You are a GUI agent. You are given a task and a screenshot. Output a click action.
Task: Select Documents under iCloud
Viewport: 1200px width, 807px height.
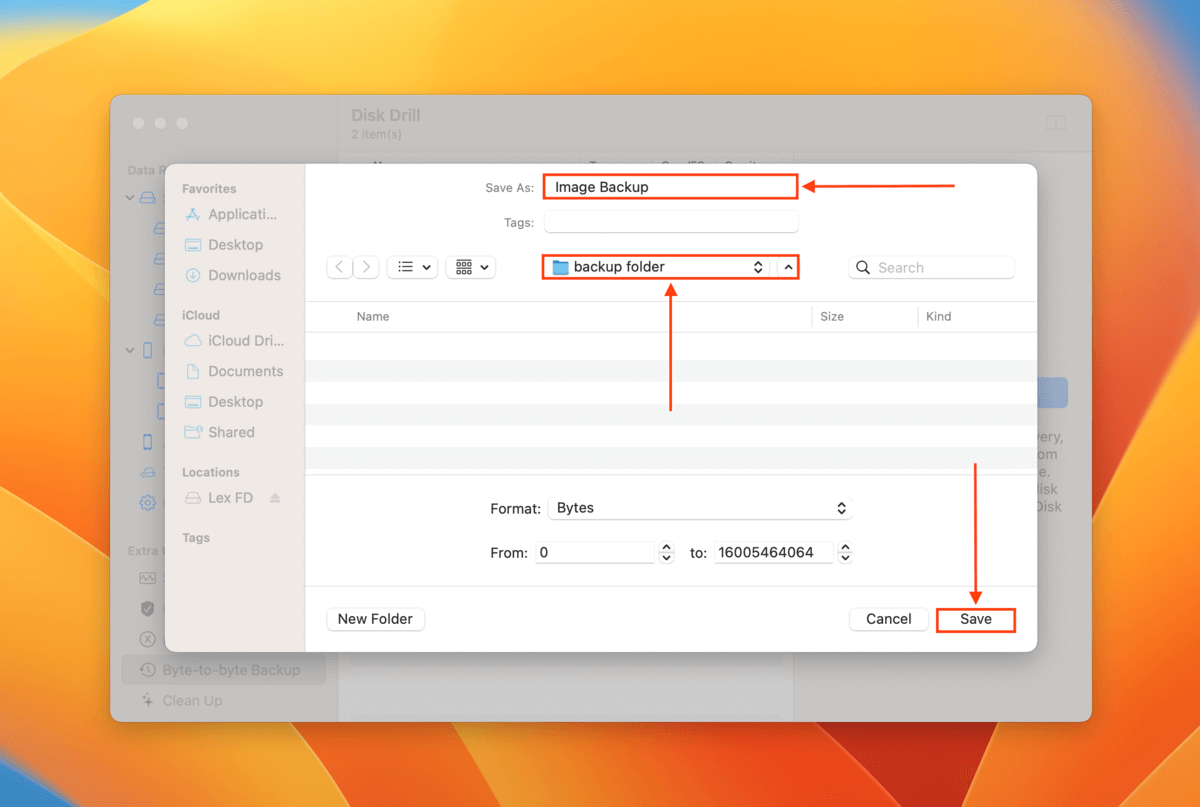tap(234, 371)
